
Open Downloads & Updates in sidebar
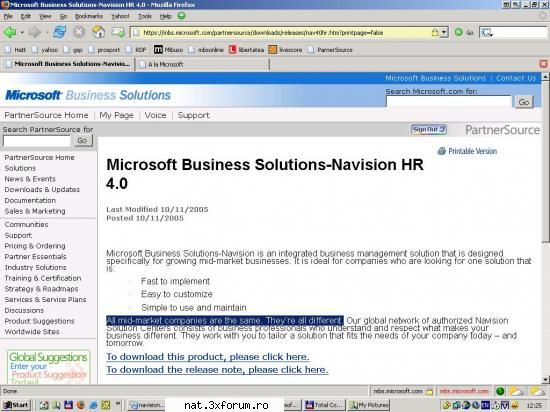[x=42, y=189]
